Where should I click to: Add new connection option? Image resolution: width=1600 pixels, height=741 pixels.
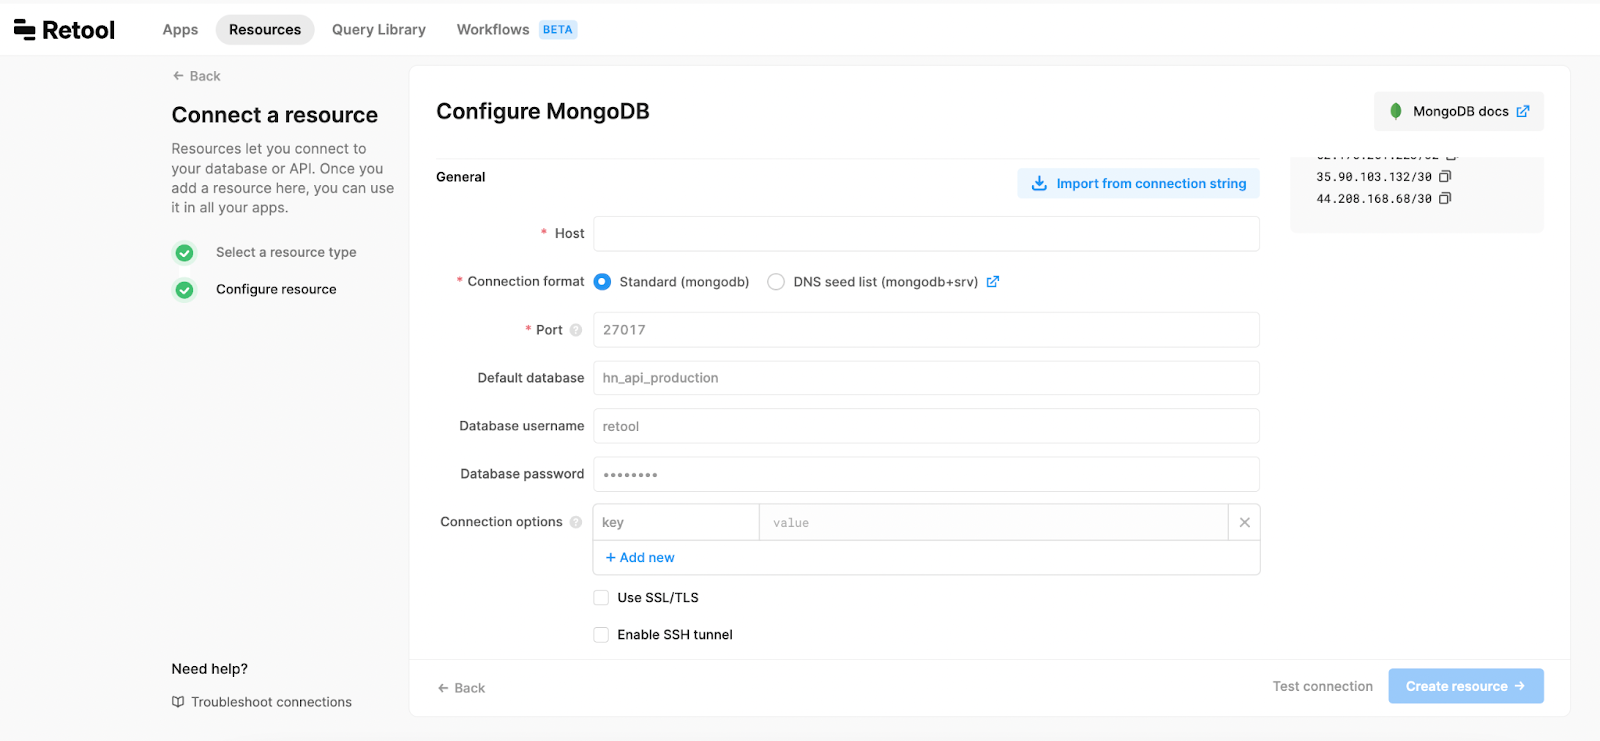(640, 558)
